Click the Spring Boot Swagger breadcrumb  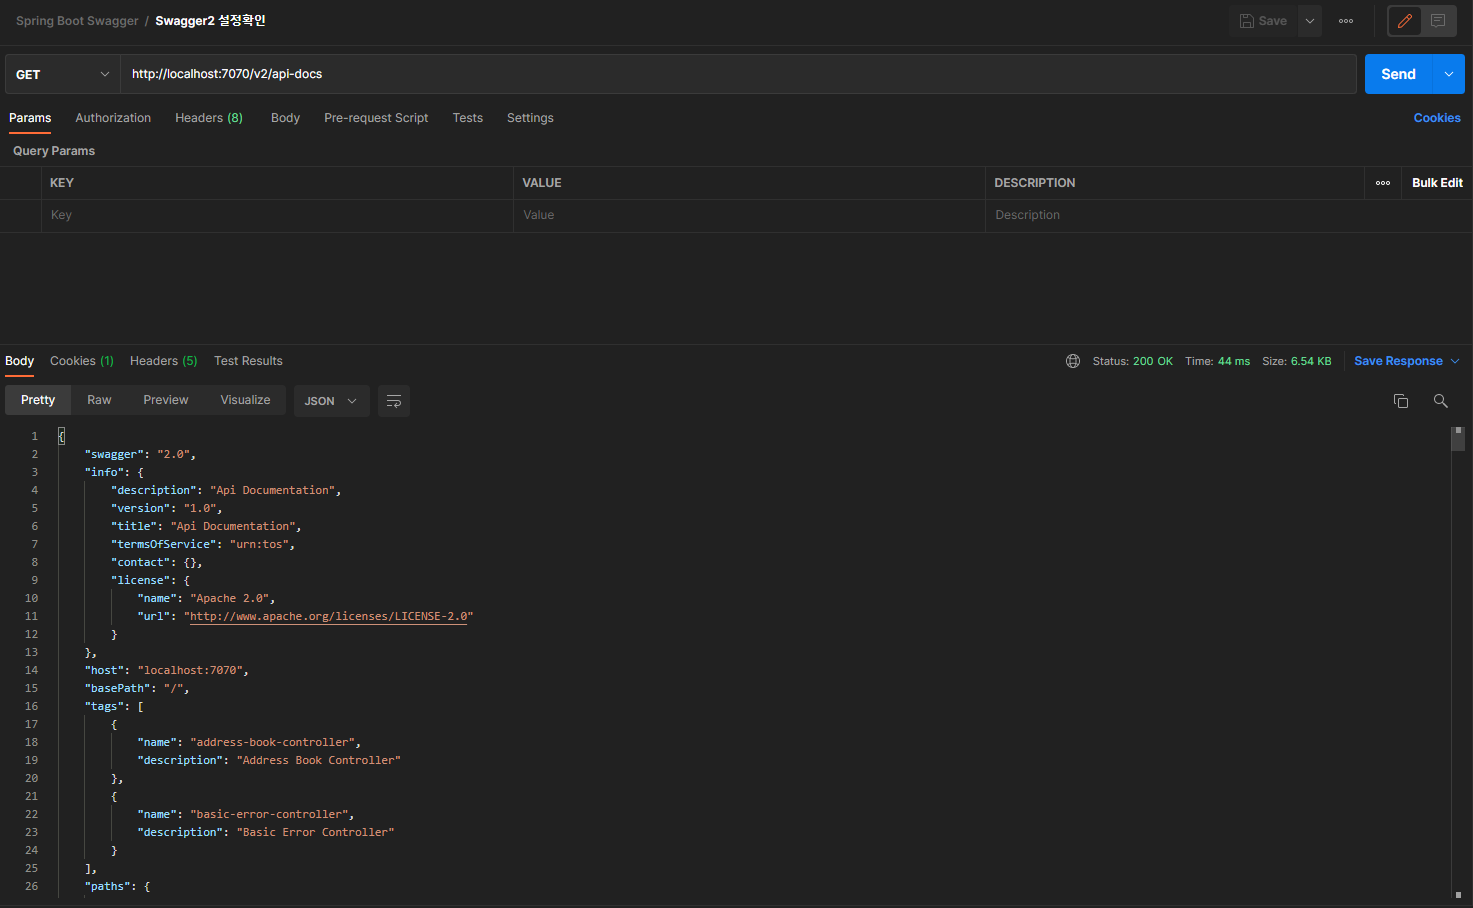[x=77, y=21]
